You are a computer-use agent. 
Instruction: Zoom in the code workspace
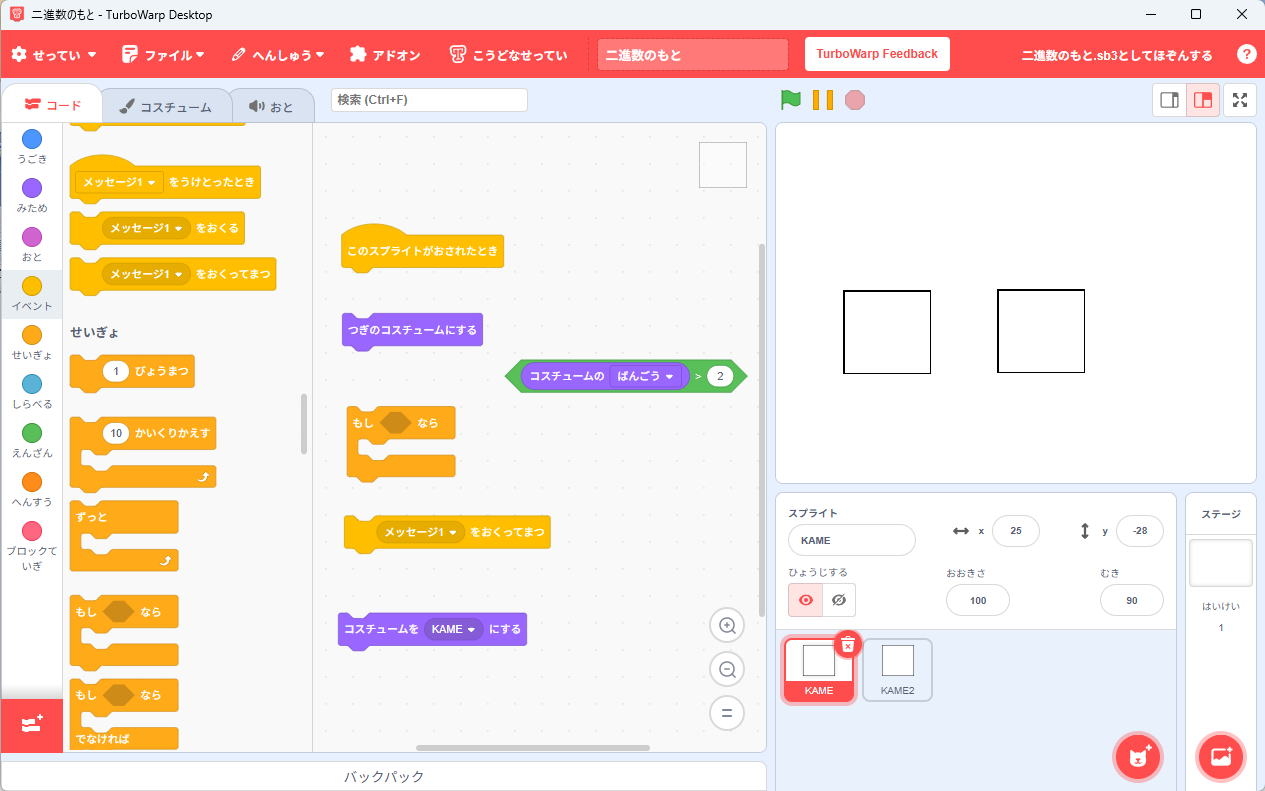click(x=727, y=626)
